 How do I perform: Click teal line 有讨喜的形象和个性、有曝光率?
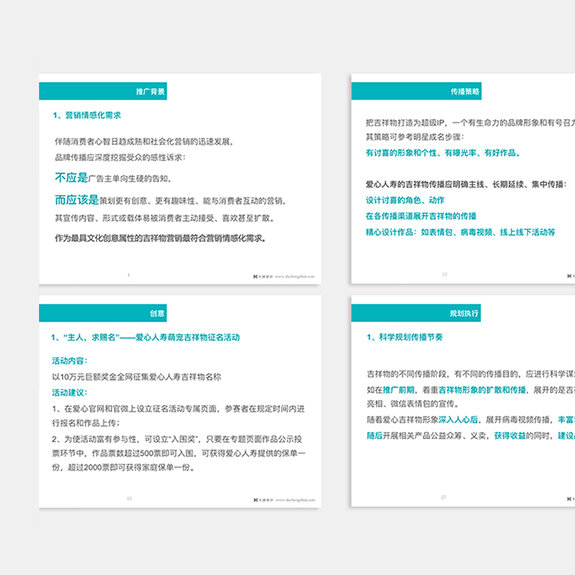pyautogui.click(x=443, y=153)
